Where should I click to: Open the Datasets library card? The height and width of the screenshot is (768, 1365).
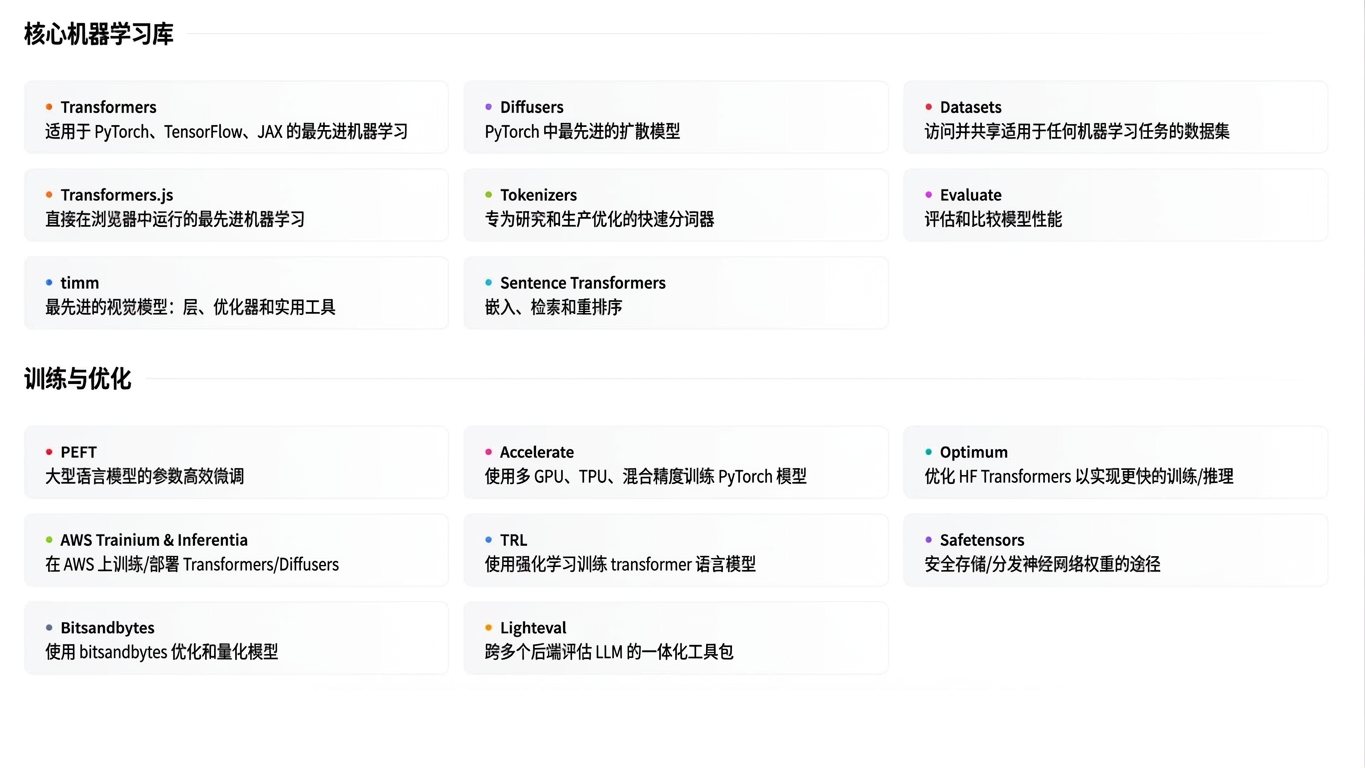(1116, 118)
